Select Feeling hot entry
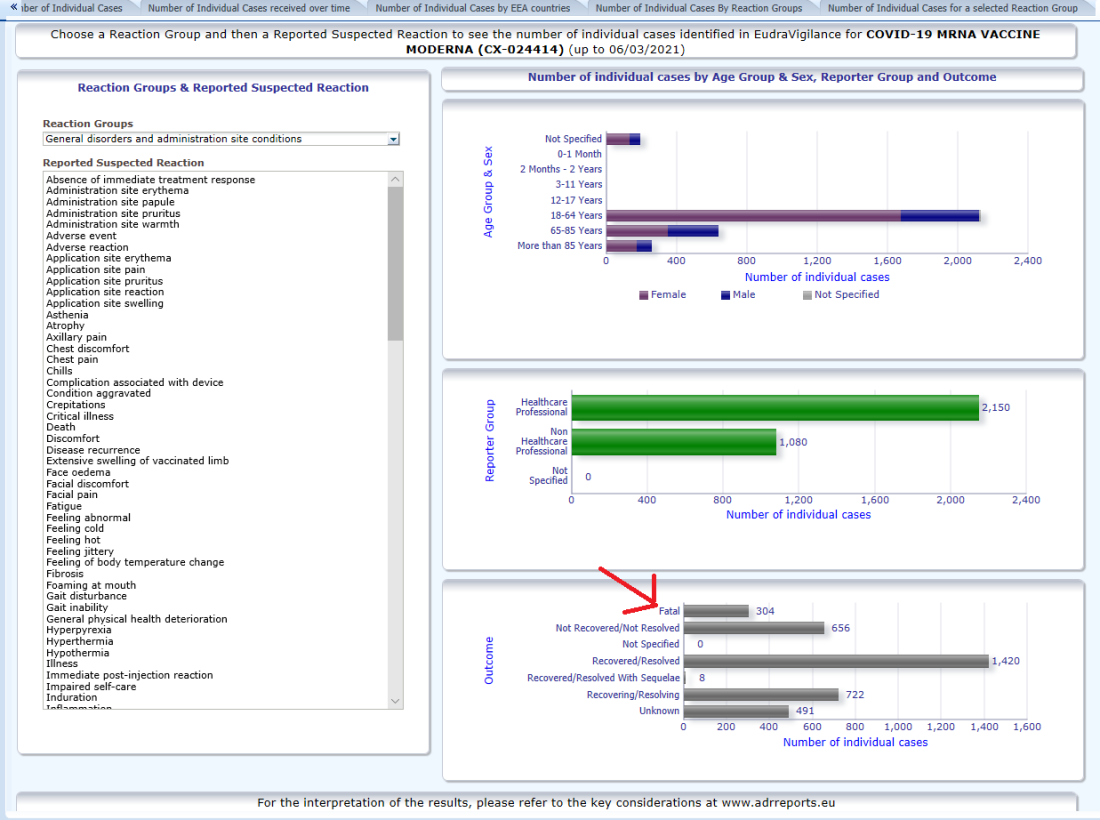This screenshot has height=820, width=1100. point(73,540)
